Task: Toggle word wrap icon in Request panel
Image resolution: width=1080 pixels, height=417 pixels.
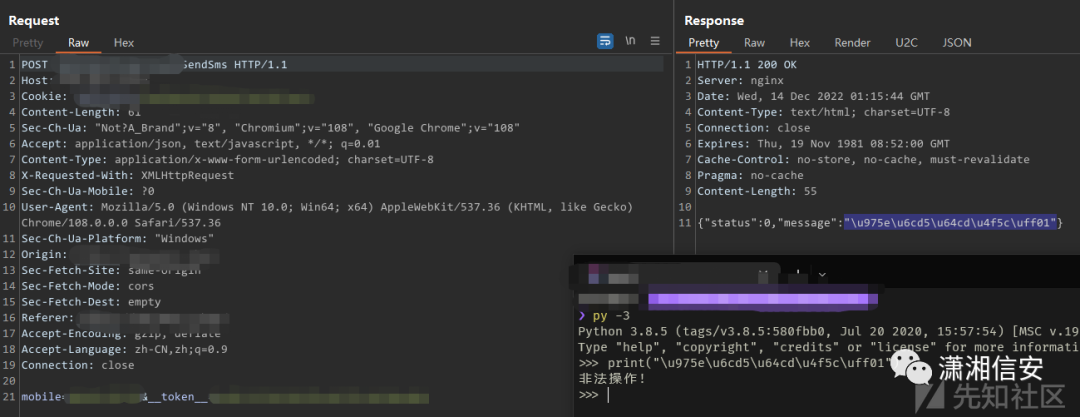Action: 605,41
